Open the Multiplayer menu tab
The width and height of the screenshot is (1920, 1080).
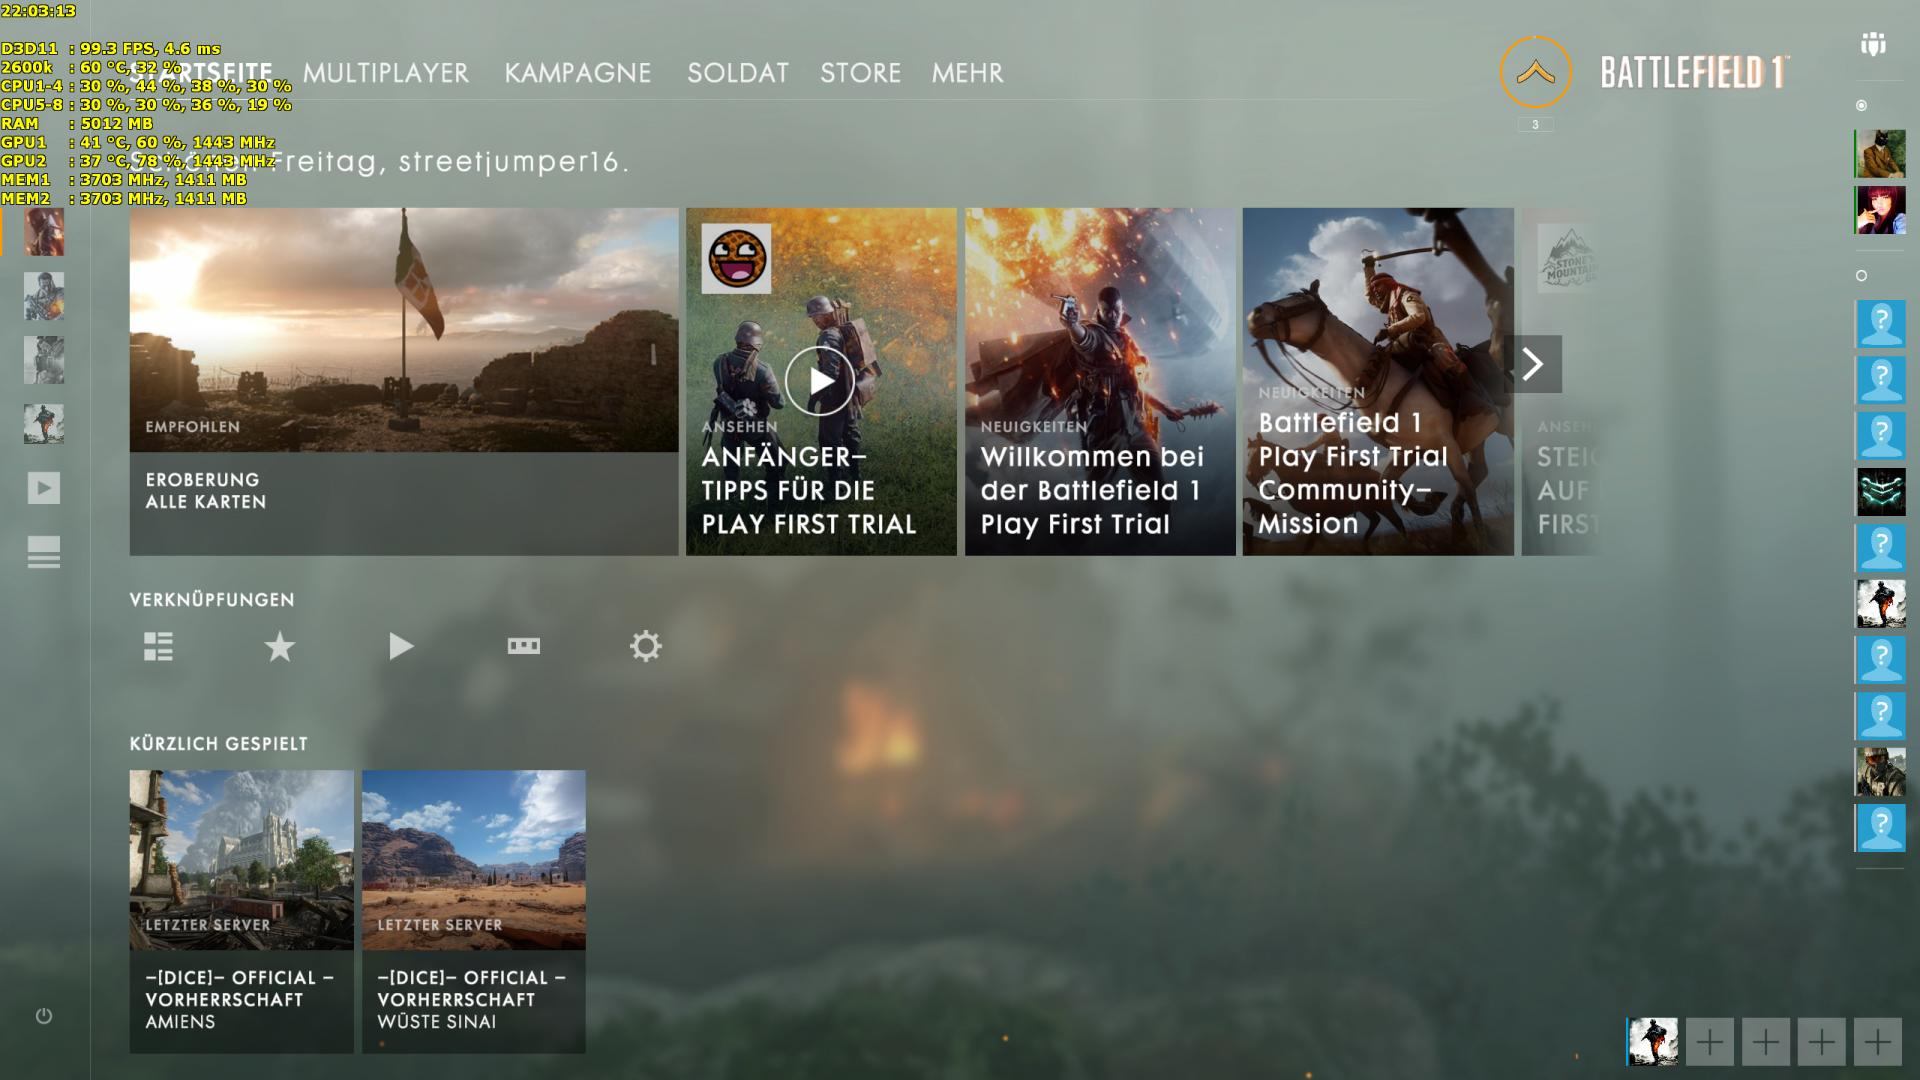click(x=386, y=73)
